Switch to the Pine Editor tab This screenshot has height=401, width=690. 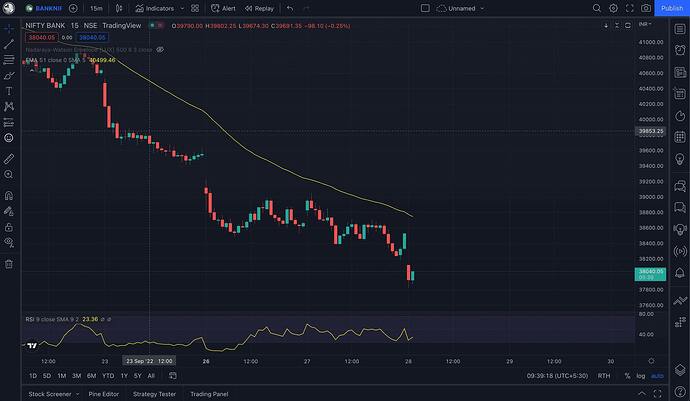[104, 394]
